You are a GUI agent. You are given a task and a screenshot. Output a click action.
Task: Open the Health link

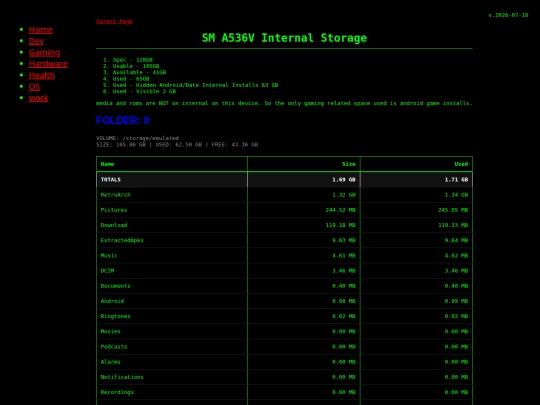click(x=42, y=75)
